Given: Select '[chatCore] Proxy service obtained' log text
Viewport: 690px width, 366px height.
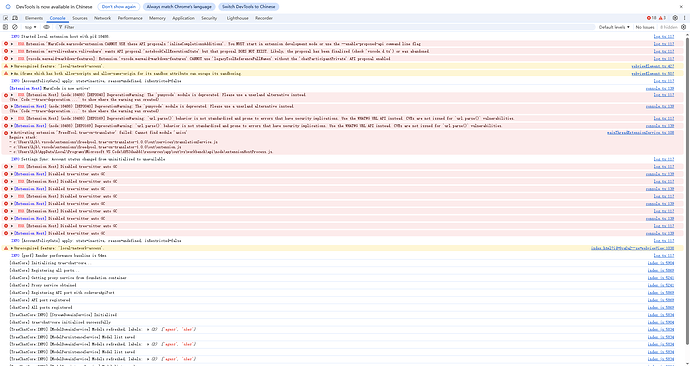Looking at the screenshot, I should tap(43, 285).
